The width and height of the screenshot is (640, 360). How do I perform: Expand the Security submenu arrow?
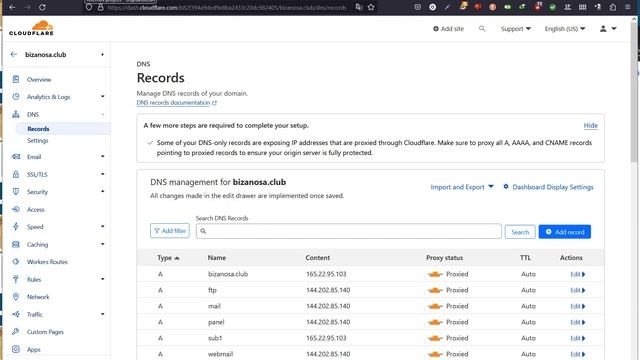(x=102, y=191)
